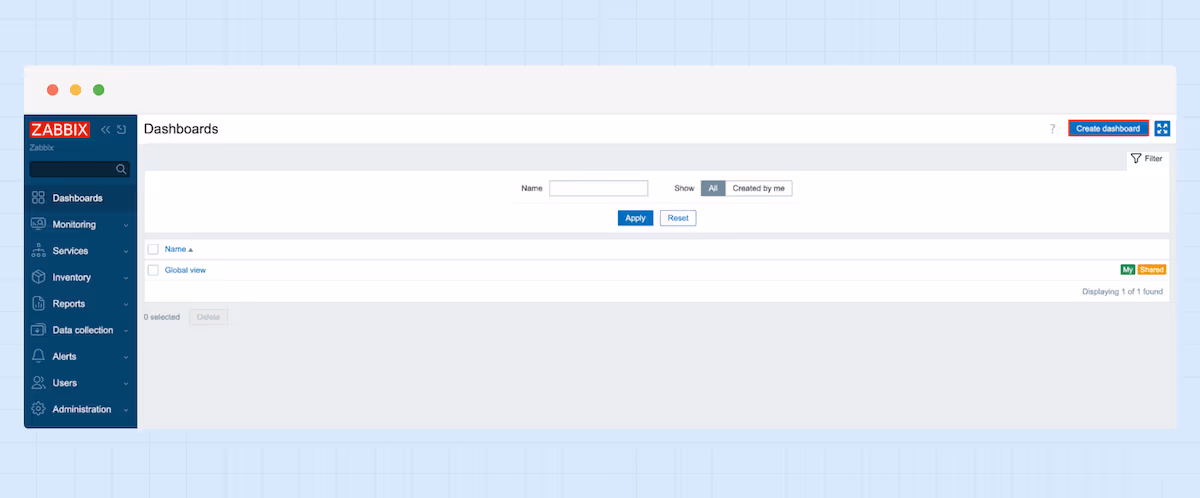1200x498 pixels.
Task: Click the Alerts bell icon
Action: (x=38, y=356)
